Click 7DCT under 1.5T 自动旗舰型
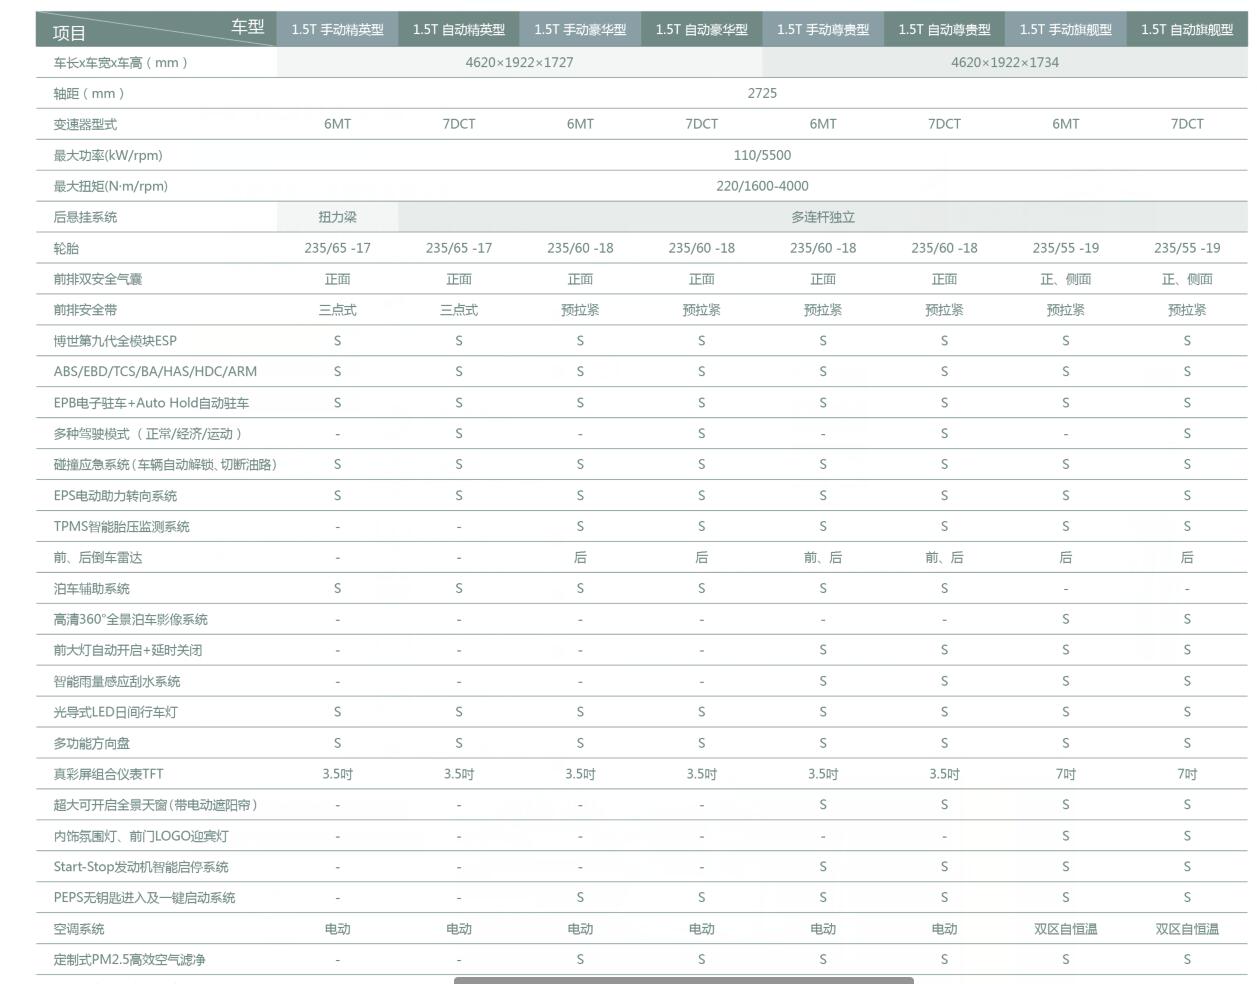1257x984 pixels. coord(1187,124)
